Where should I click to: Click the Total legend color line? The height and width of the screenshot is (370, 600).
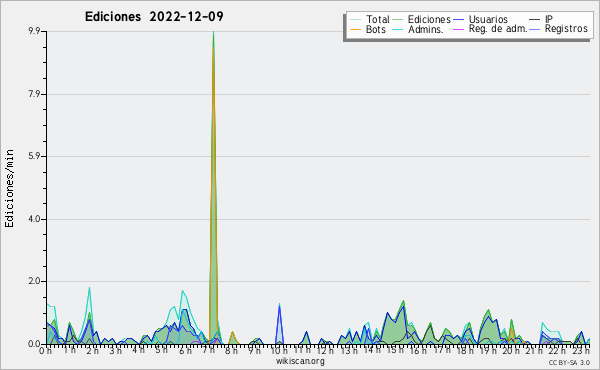[x=355, y=19]
